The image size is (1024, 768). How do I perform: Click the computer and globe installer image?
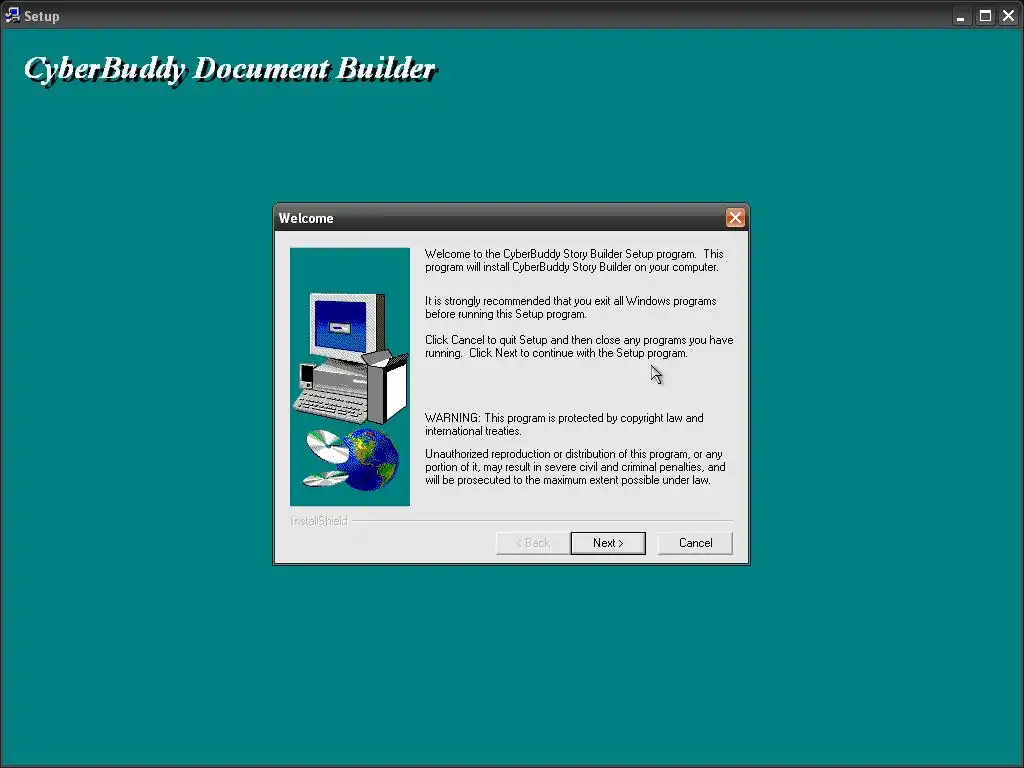(x=350, y=377)
